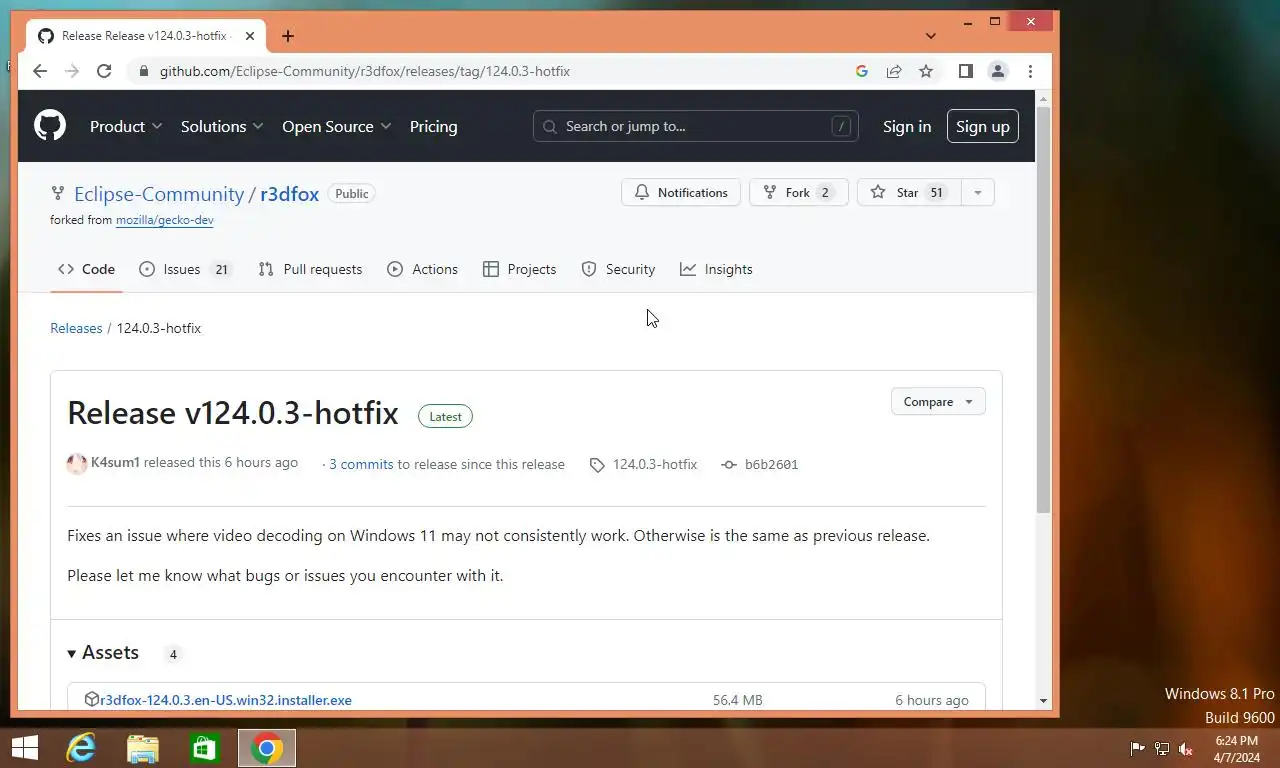The image size is (1280, 768).
Task: Open Eclipse-Community organization link
Action: pos(159,194)
